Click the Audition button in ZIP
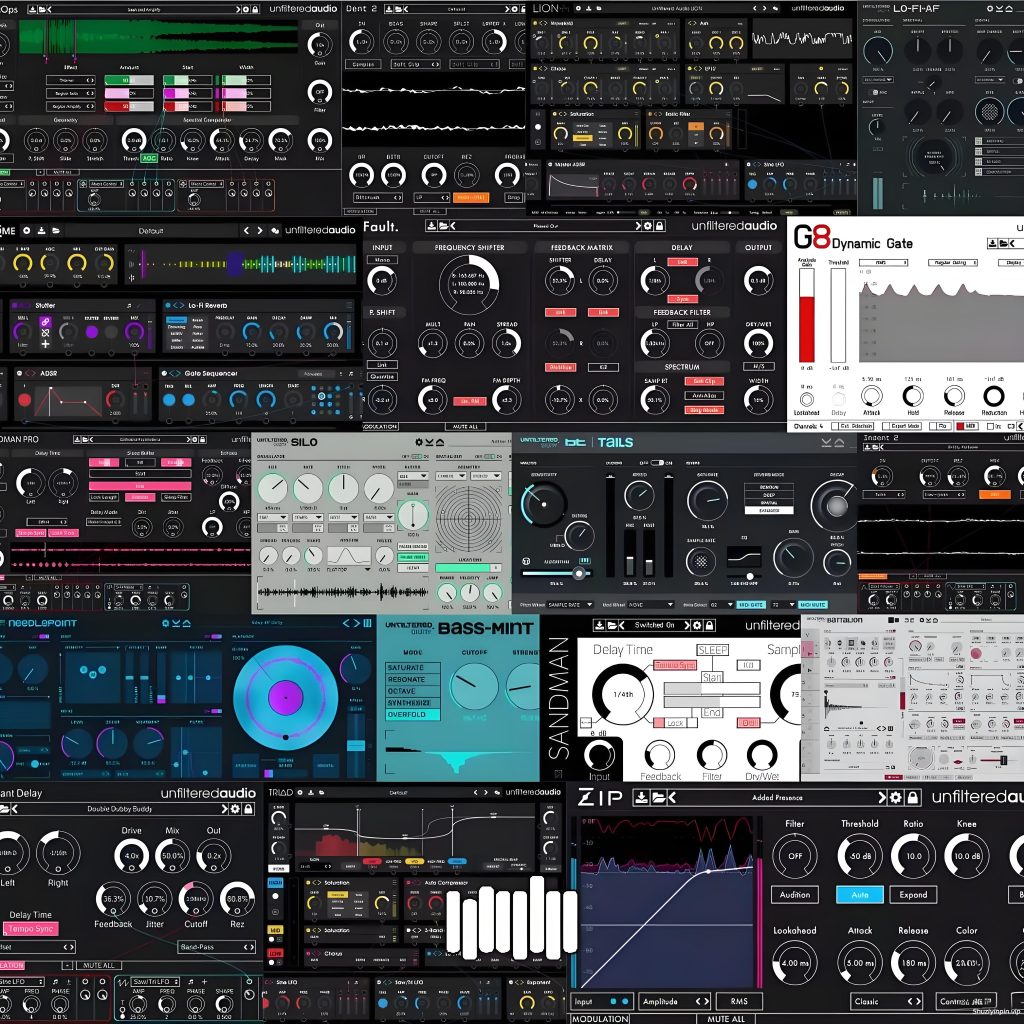The height and width of the screenshot is (1024, 1024). click(797, 895)
